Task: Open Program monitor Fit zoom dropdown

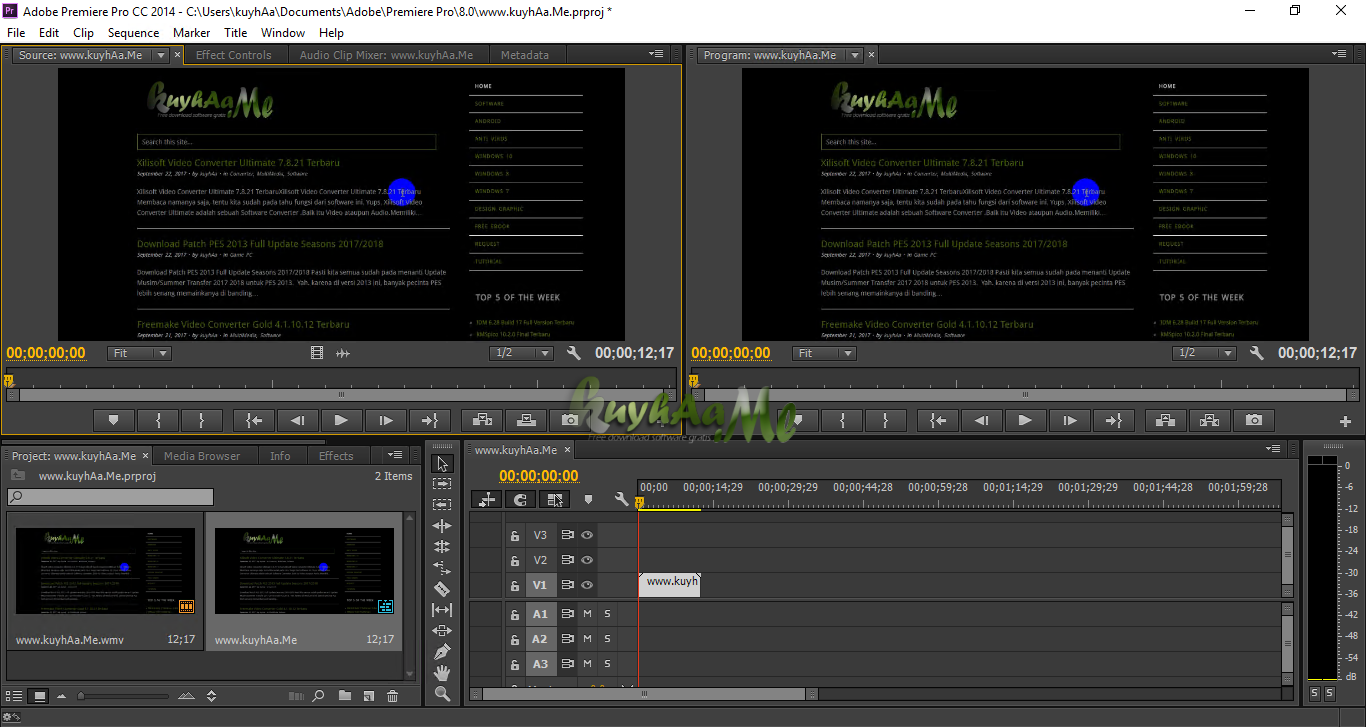Action: [x=824, y=353]
